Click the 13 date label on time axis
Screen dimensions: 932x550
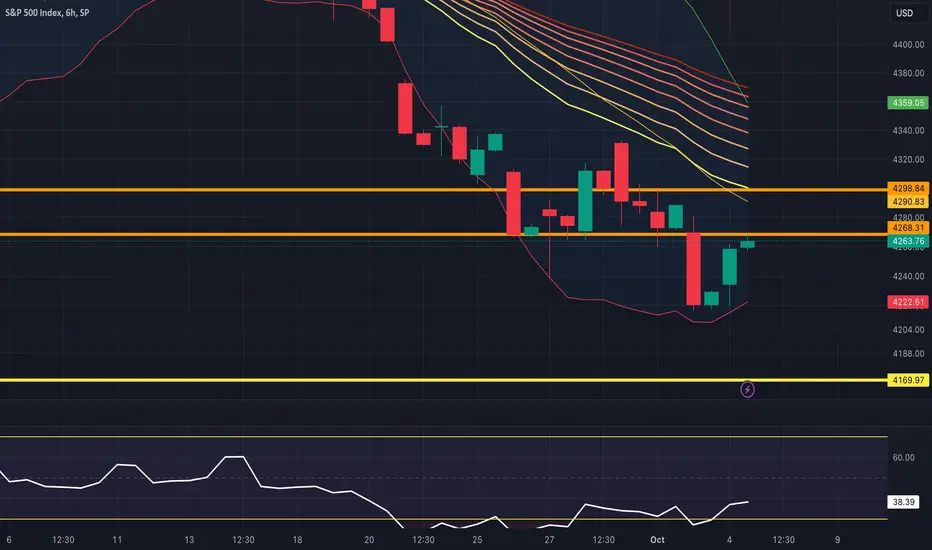point(189,540)
